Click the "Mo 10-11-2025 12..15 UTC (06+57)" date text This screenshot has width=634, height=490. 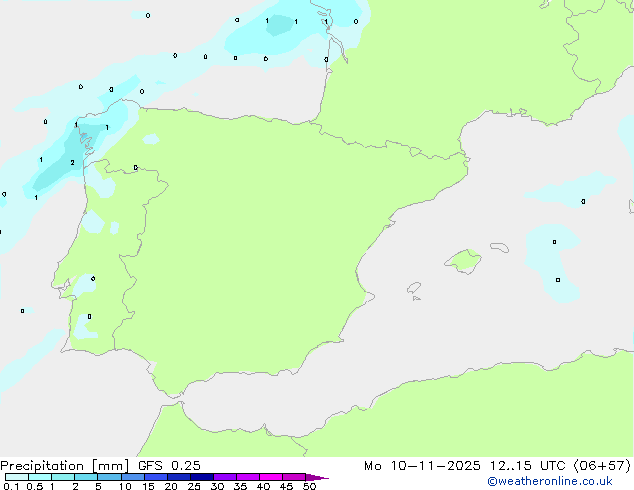pos(497,466)
